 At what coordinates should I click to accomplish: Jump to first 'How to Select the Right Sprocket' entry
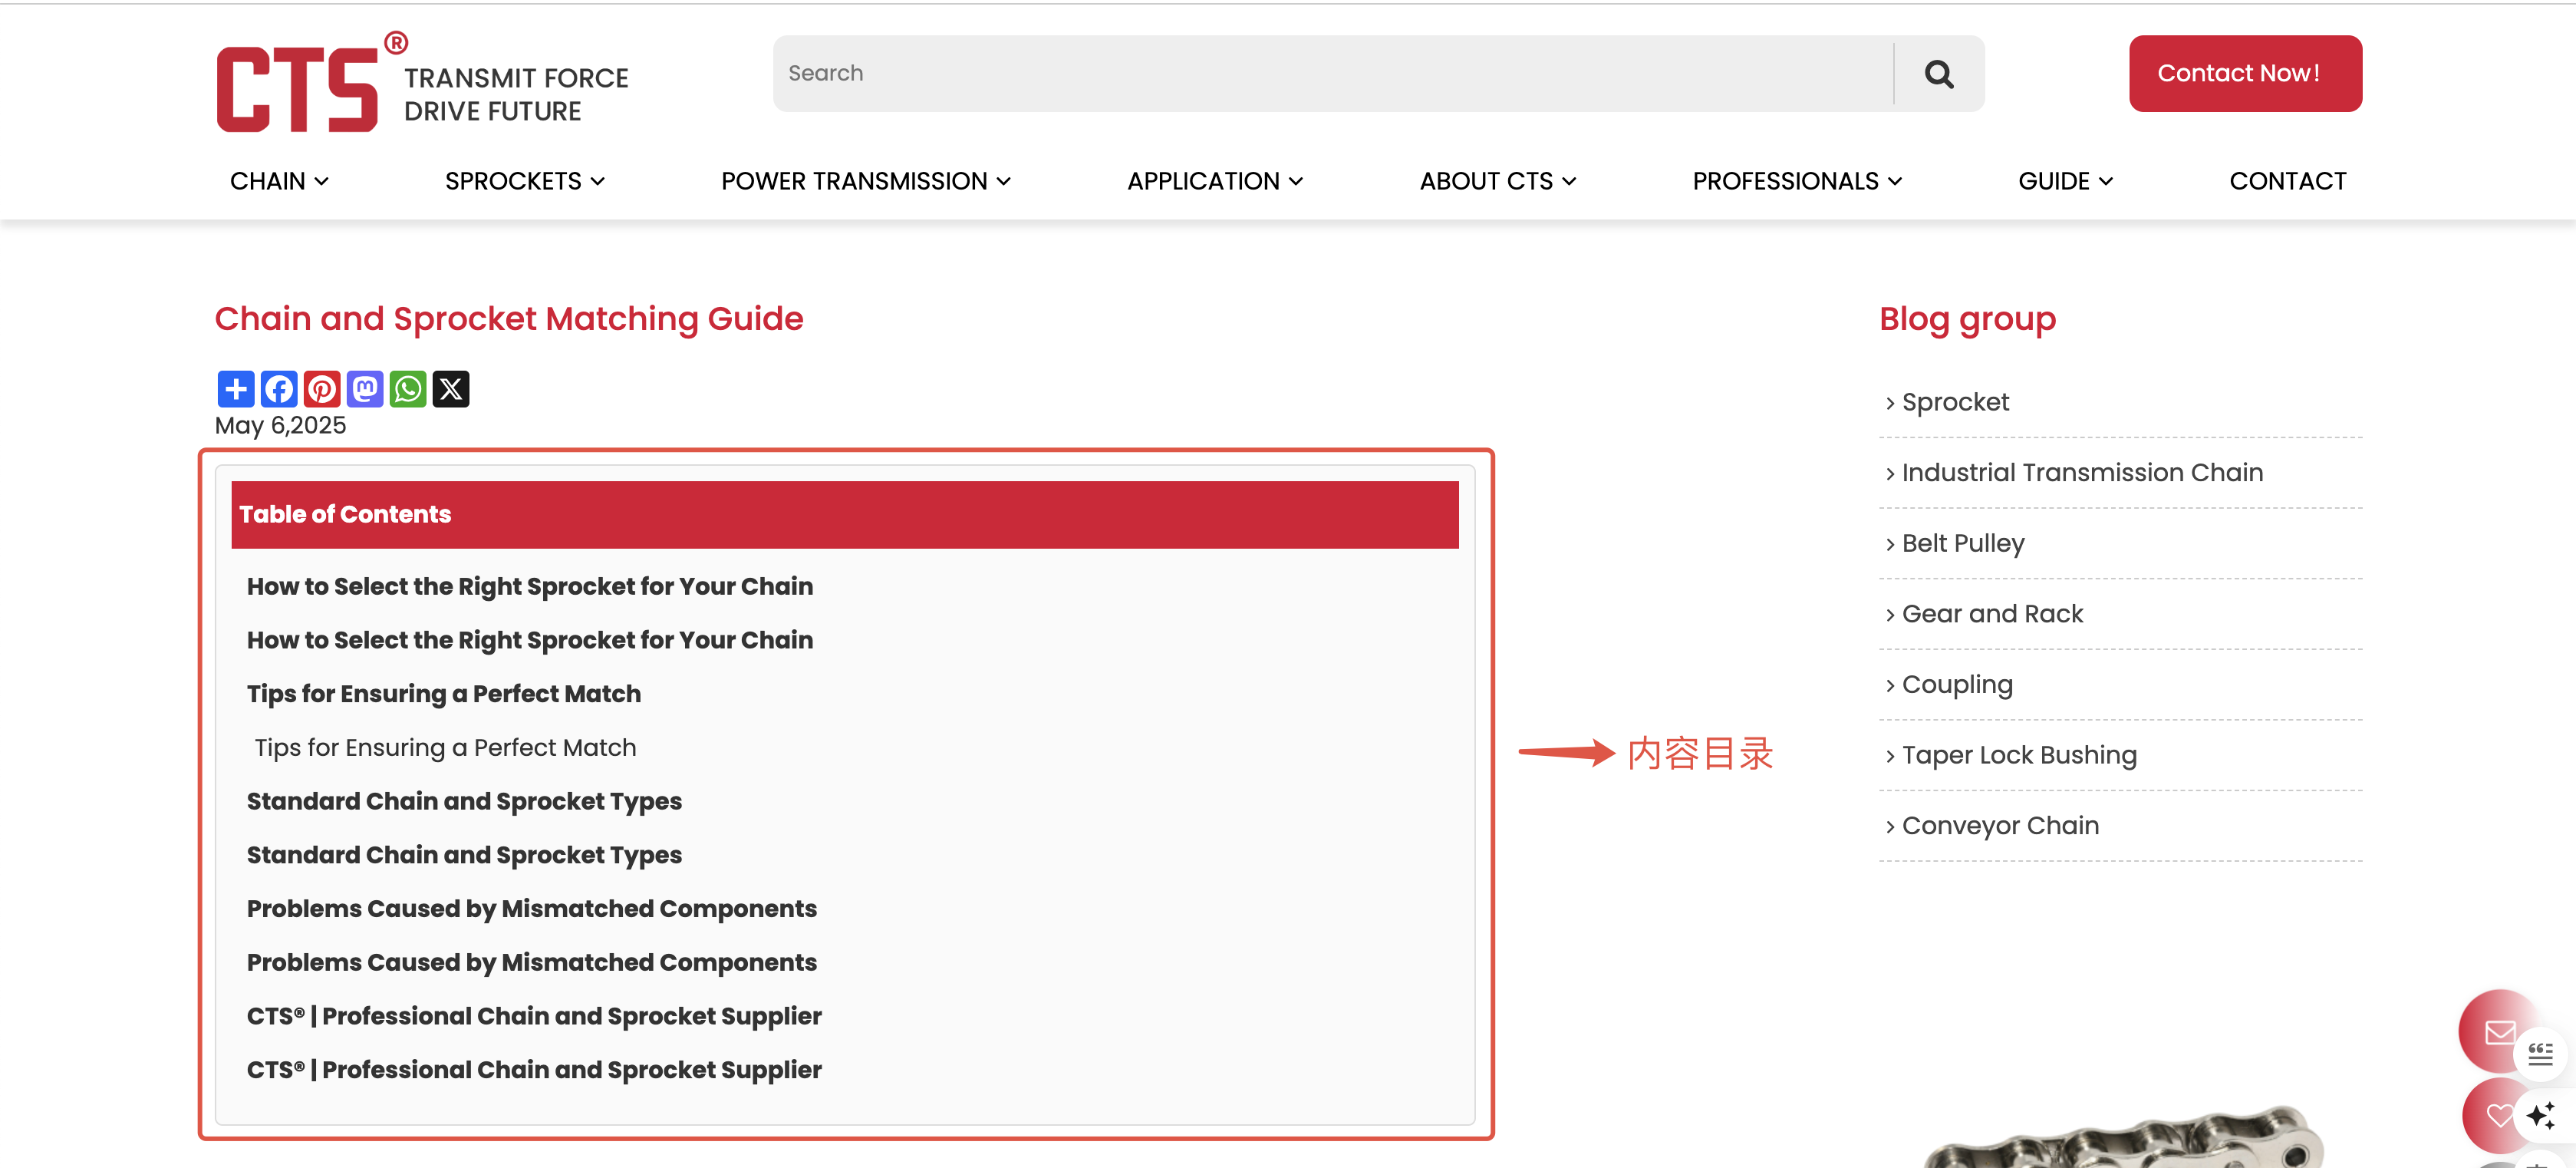[530, 586]
